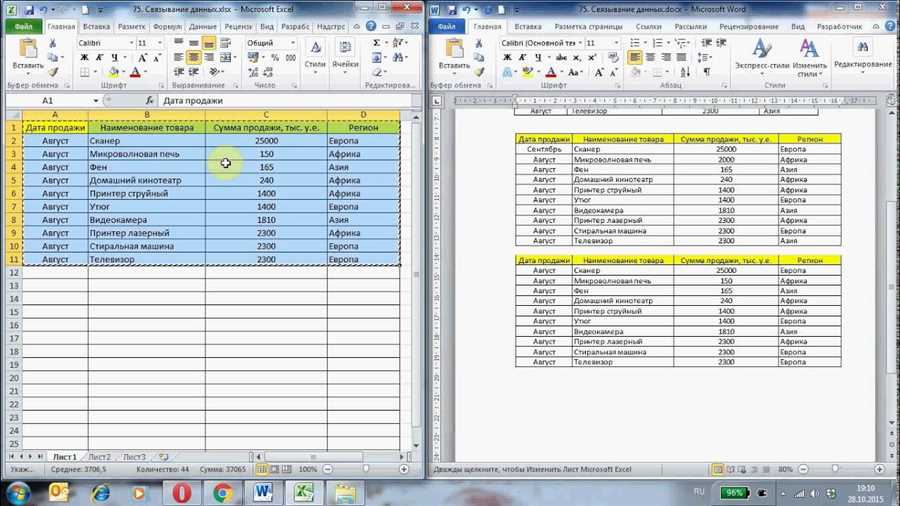Apply Word red font color

pos(550,72)
